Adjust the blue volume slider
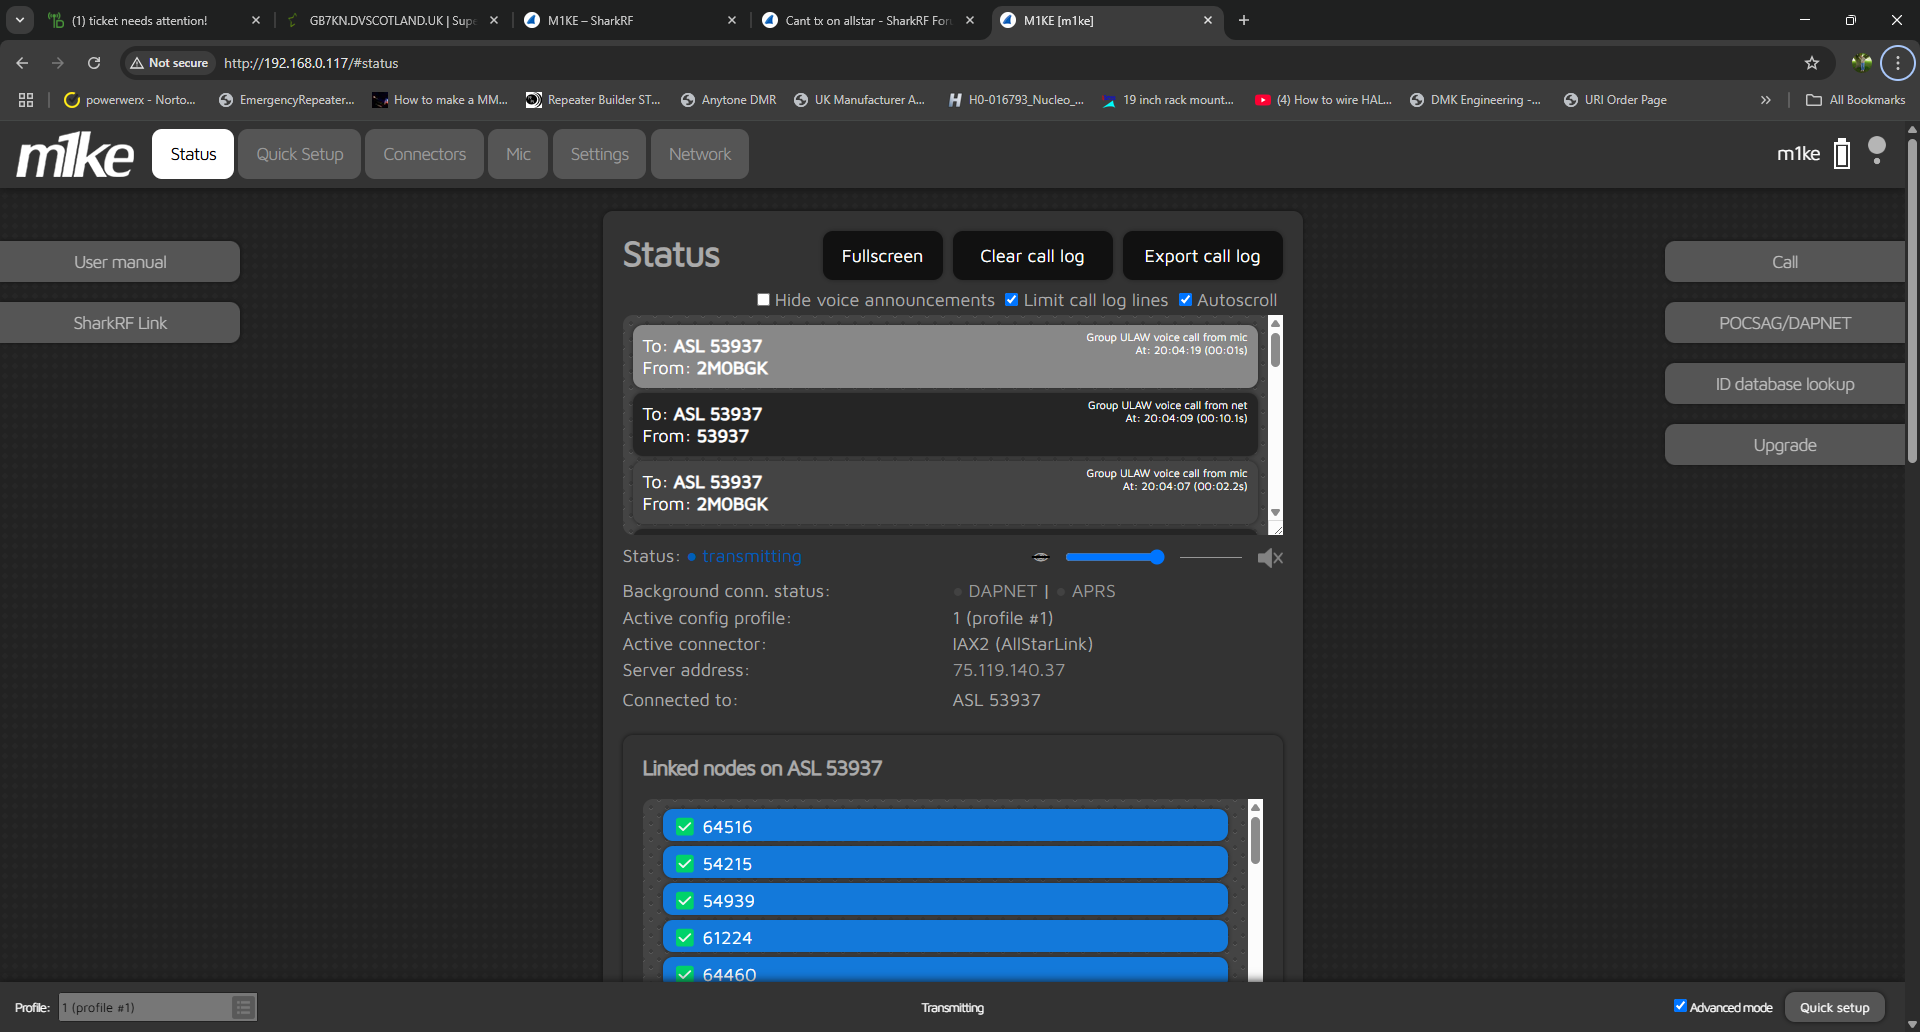The image size is (1920, 1032). pyautogui.click(x=1114, y=557)
